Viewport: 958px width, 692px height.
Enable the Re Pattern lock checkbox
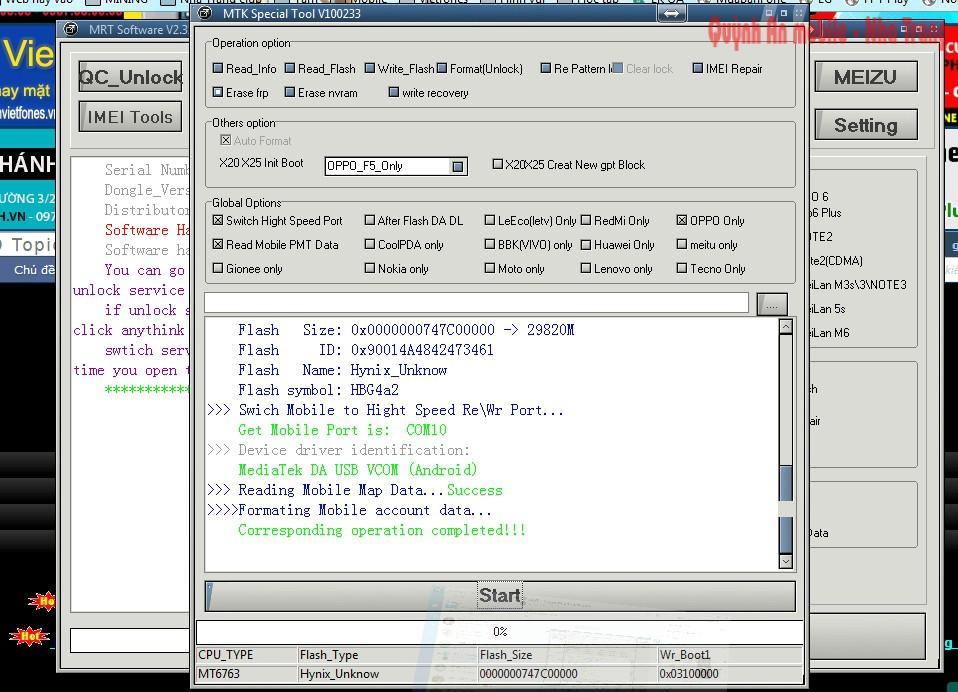click(546, 68)
